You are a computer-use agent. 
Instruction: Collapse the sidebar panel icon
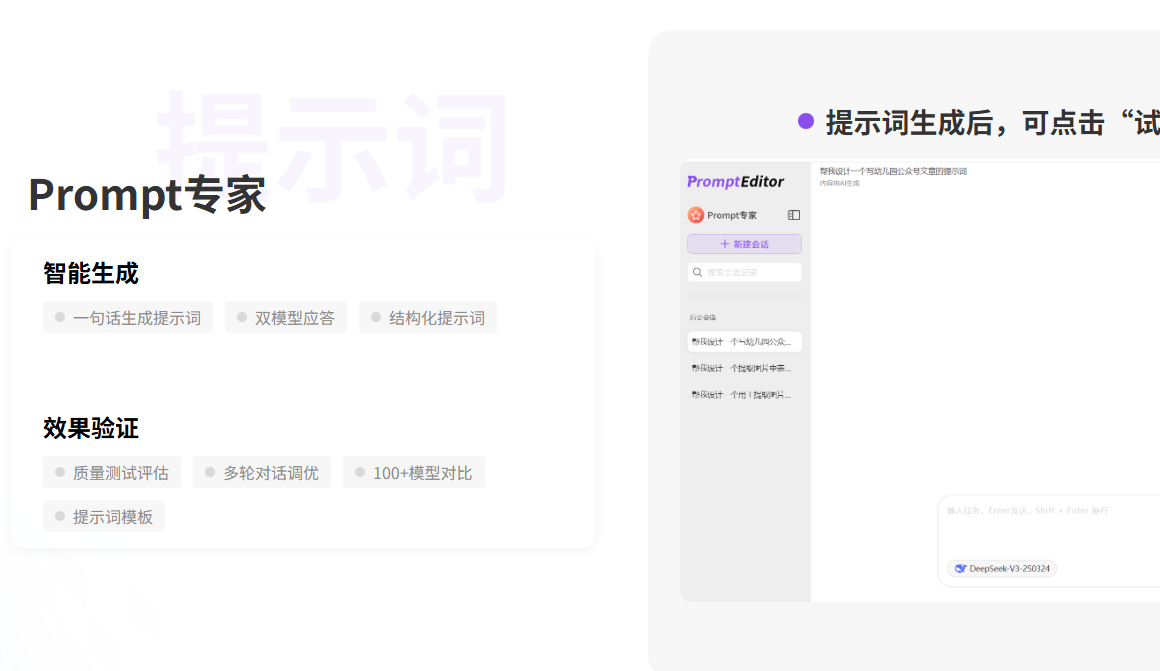[x=794, y=215]
